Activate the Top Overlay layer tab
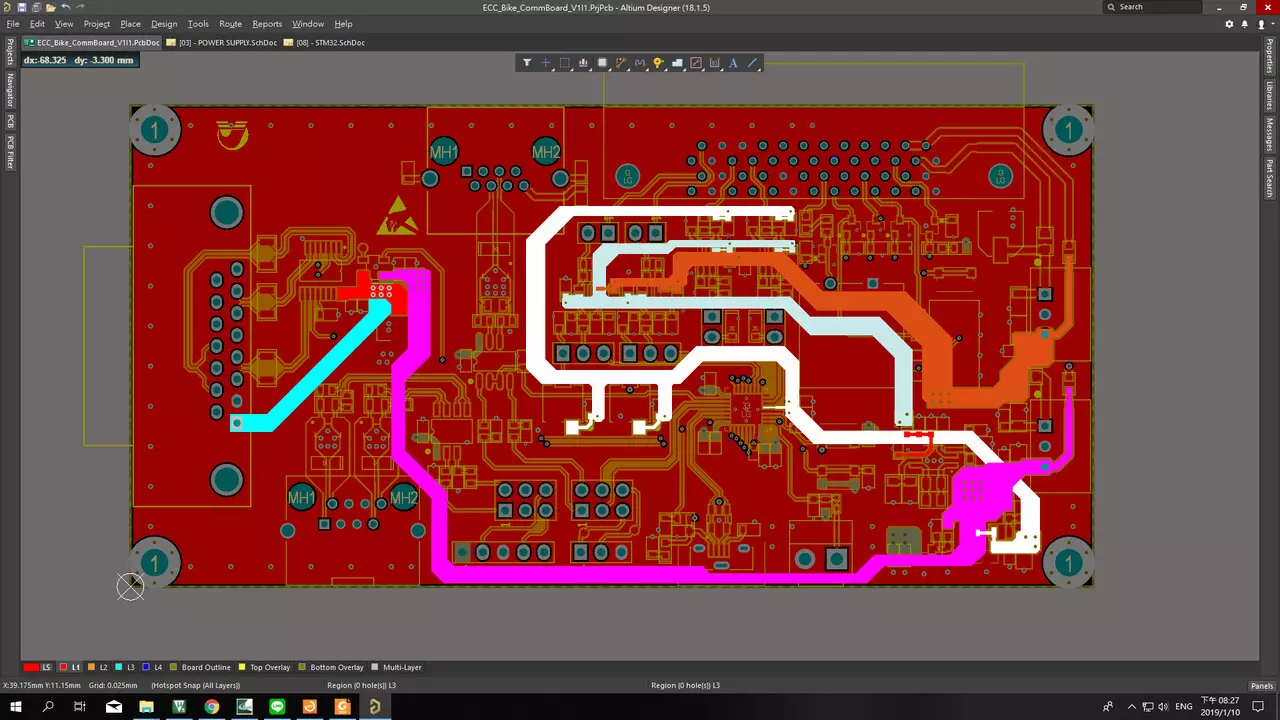Viewport: 1280px width, 720px height. coord(269,667)
